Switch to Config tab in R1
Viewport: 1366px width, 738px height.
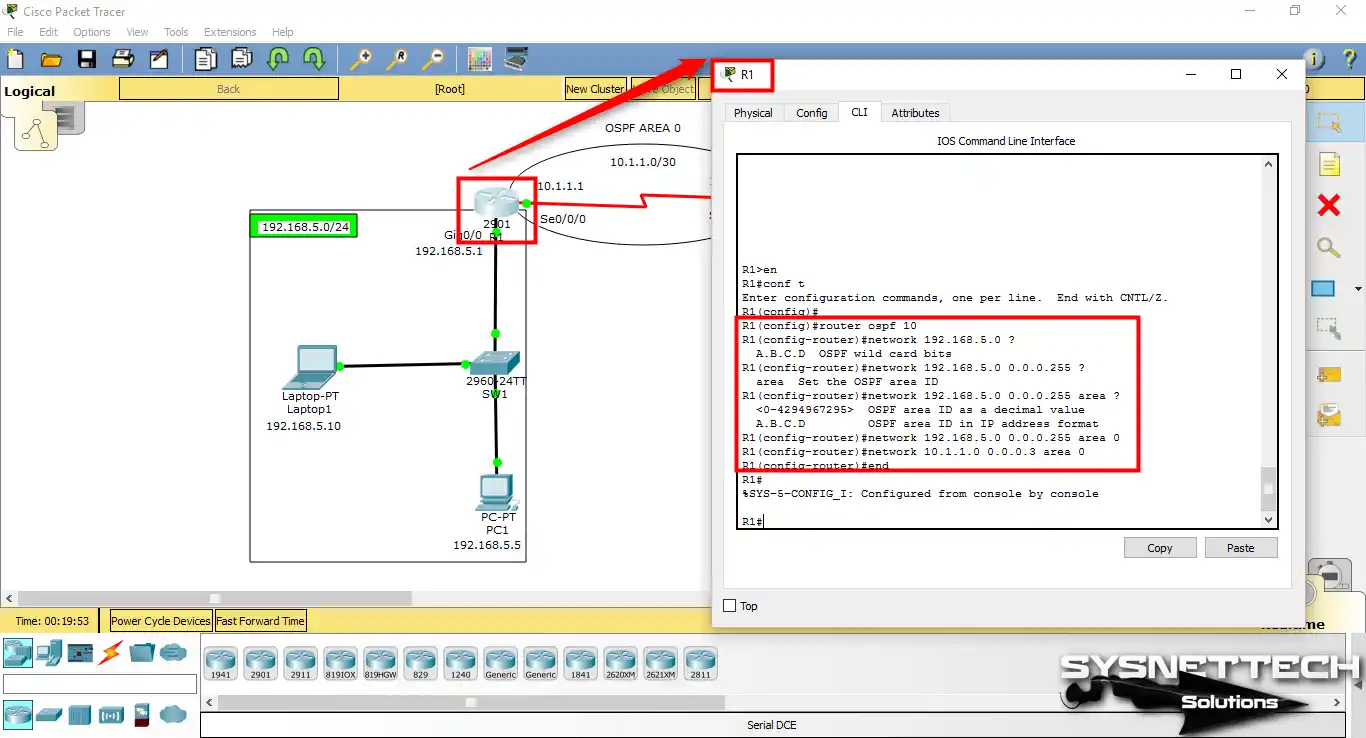pos(812,113)
